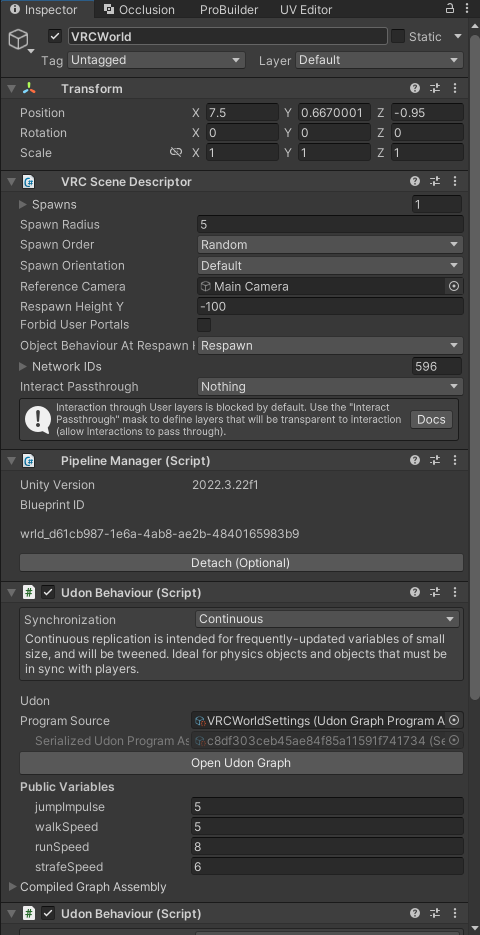The width and height of the screenshot is (480, 935).
Task: Check Forbid User Portals
Action: pos(204,325)
